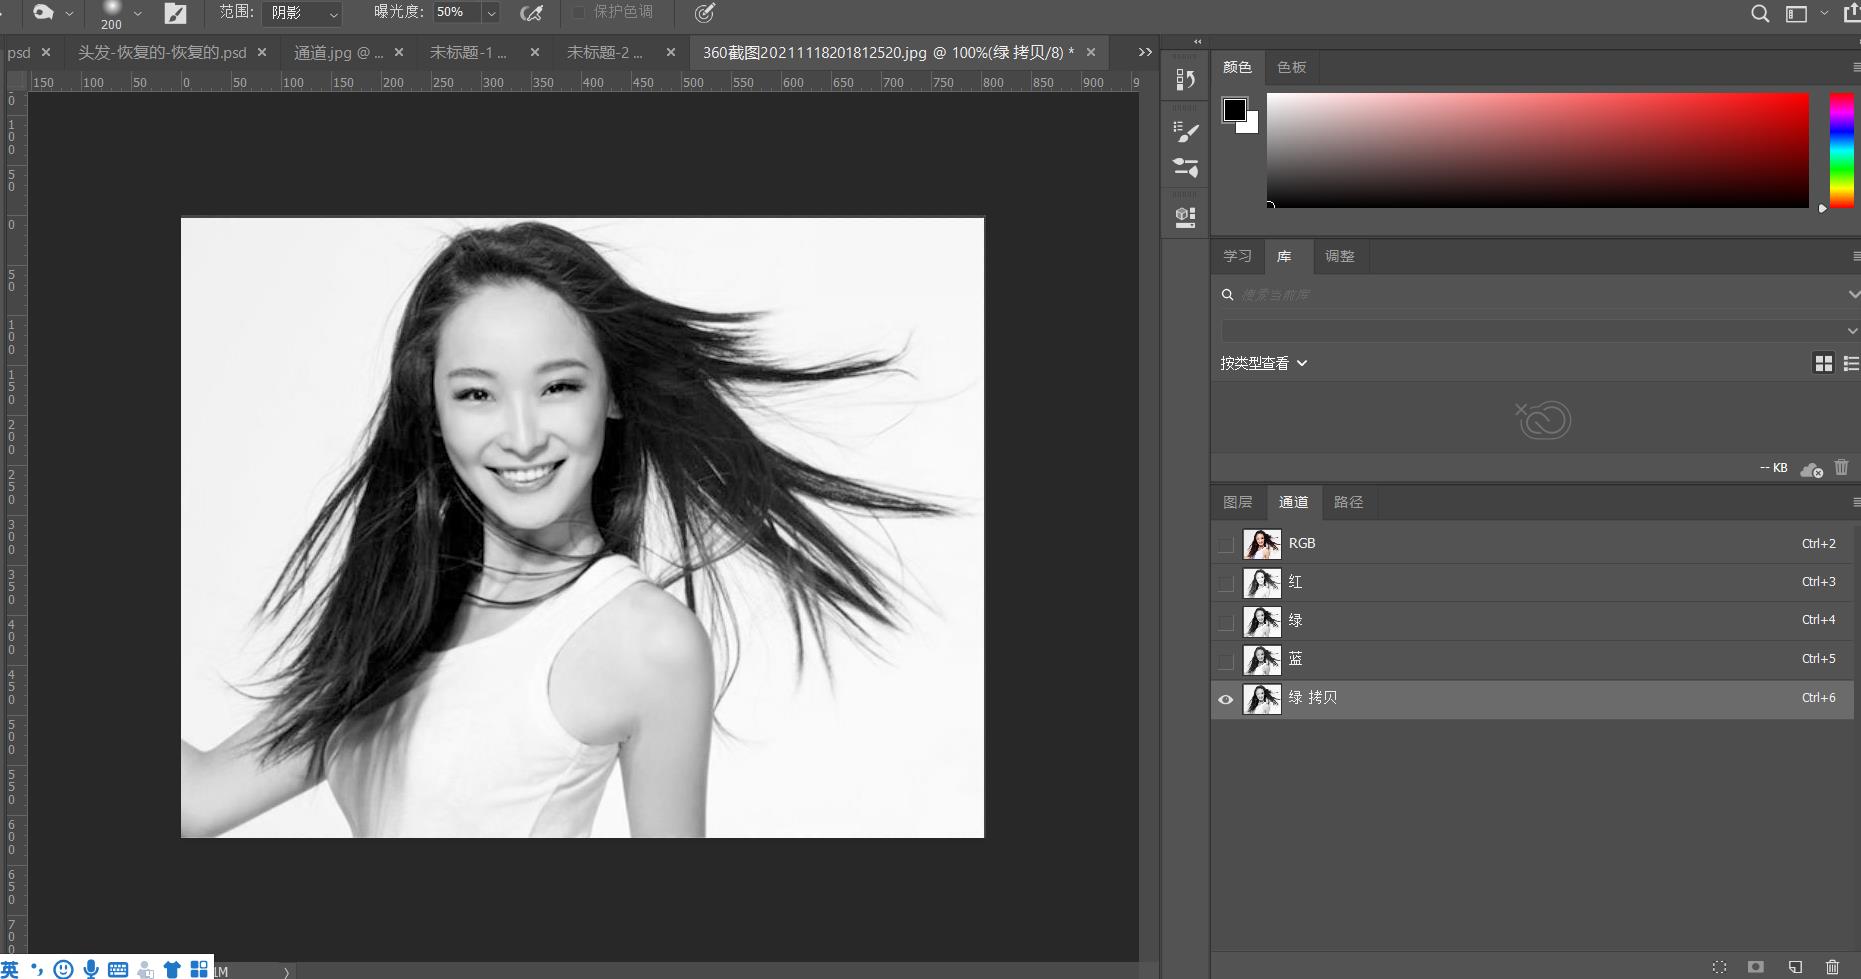This screenshot has height=979, width=1861.
Task: Switch library to grid view
Action: [1823, 363]
